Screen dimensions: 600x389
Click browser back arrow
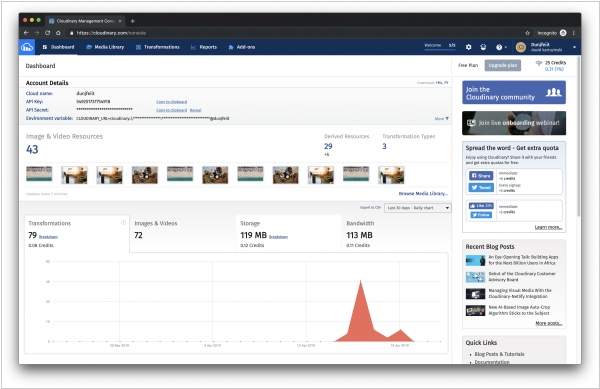coord(26,33)
